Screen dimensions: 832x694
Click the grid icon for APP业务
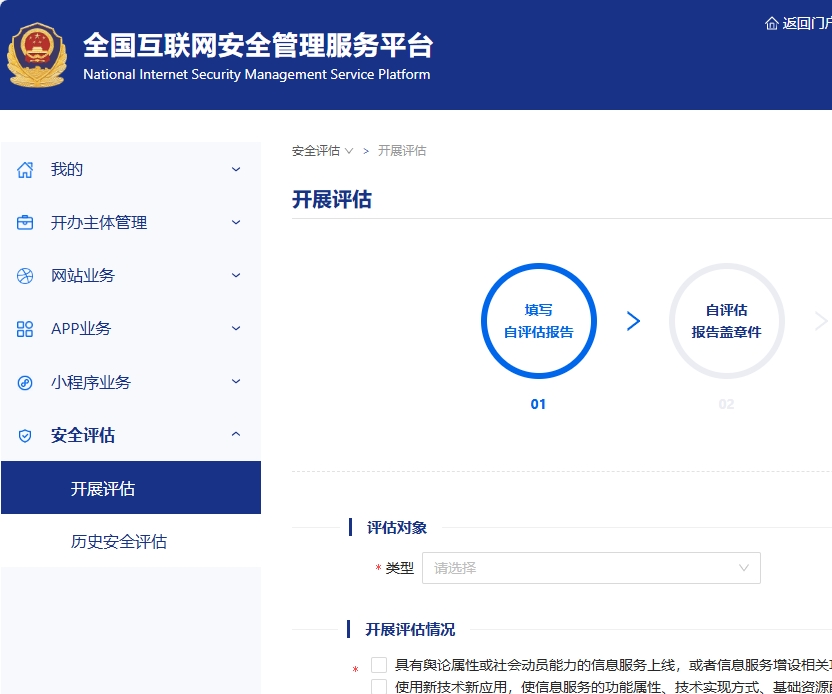(x=26, y=329)
